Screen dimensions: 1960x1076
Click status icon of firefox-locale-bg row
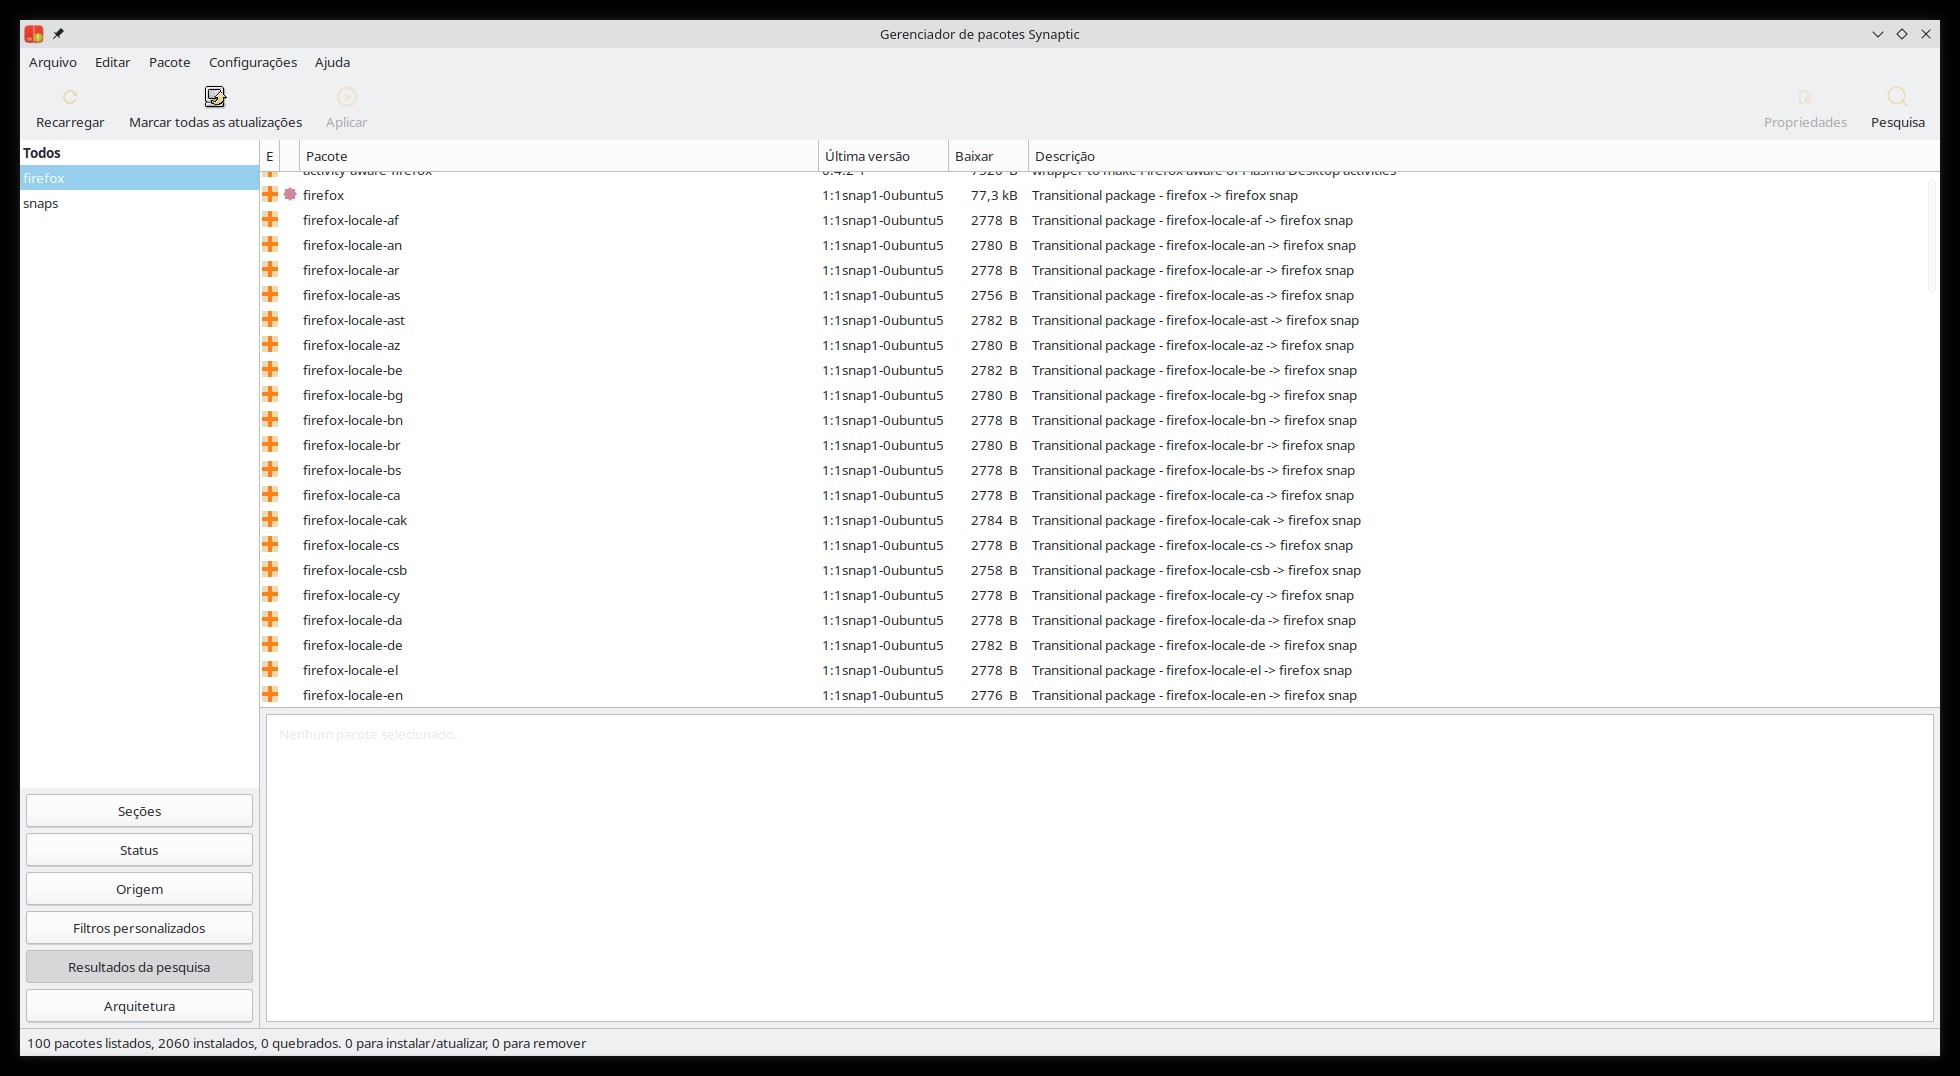click(x=270, y=395)
